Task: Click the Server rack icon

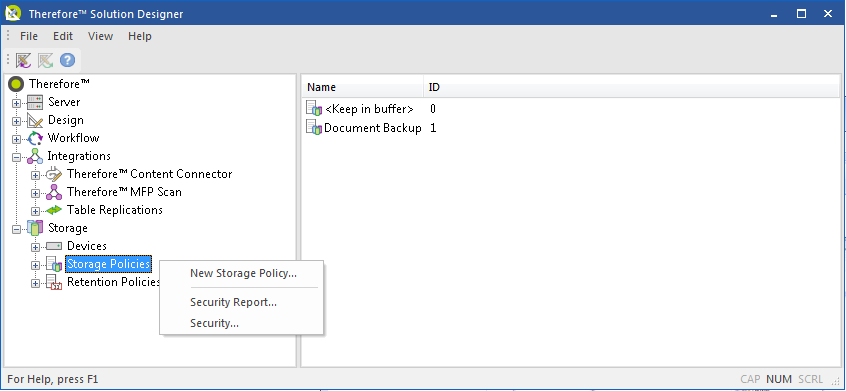Action: (x=35, y=102)
